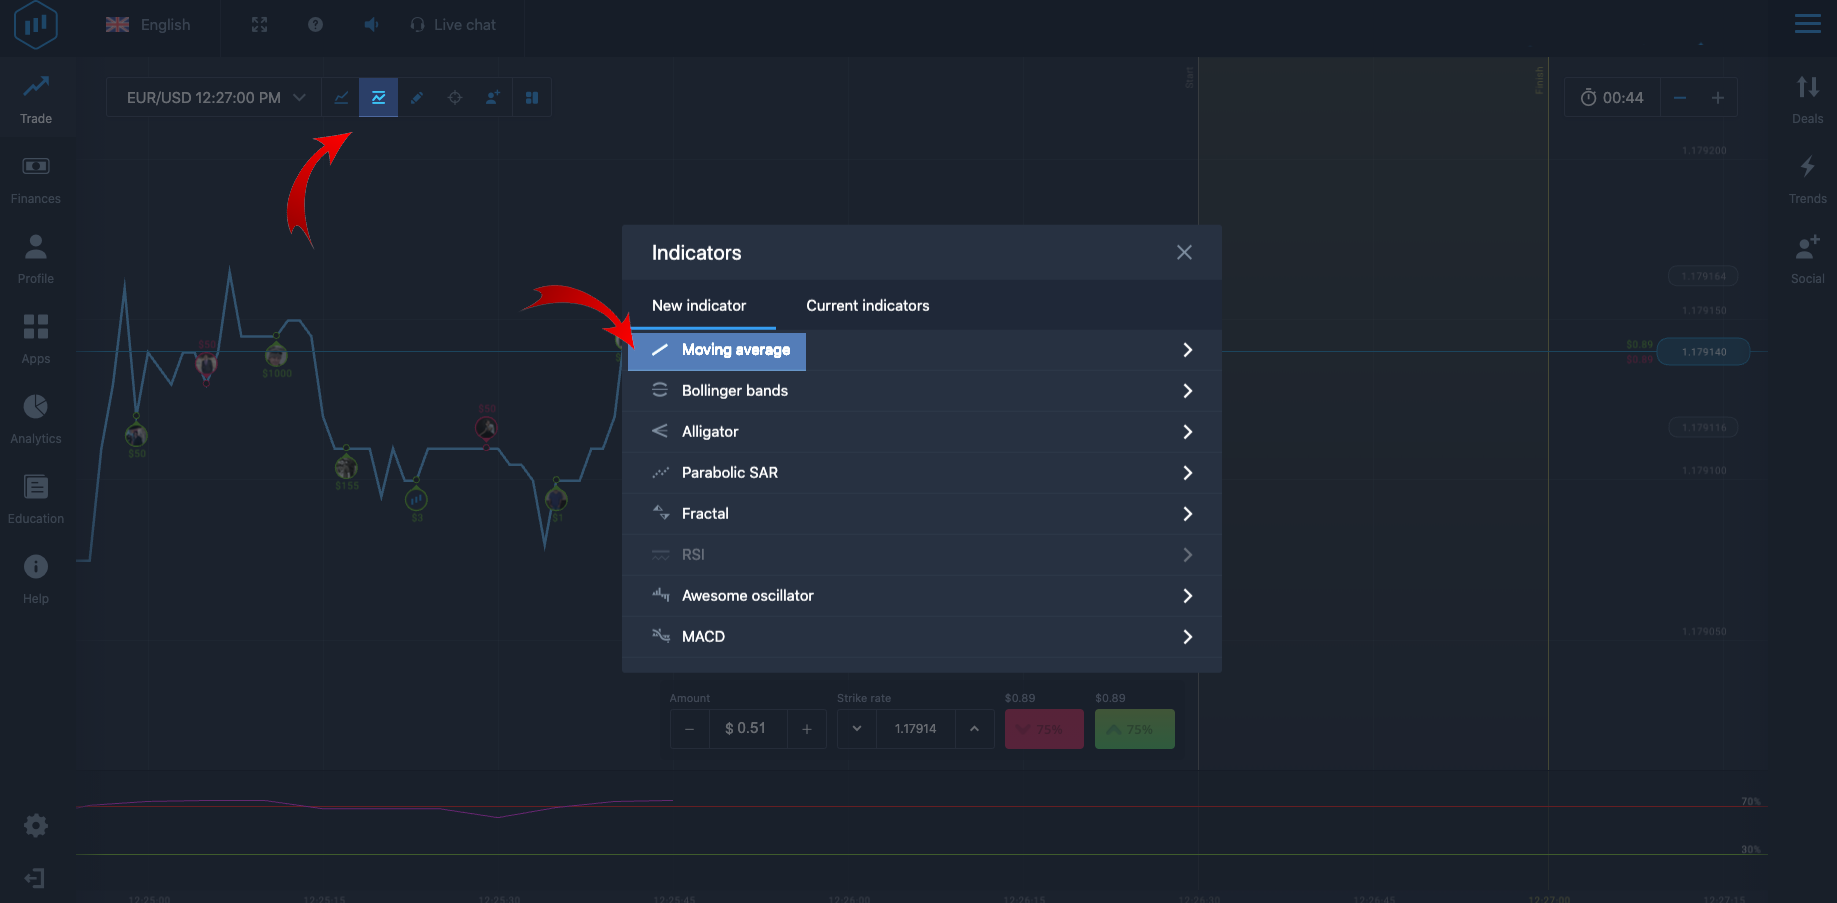
Task: Increase expiration time with plus
Action: click(x=1718, y=98)
